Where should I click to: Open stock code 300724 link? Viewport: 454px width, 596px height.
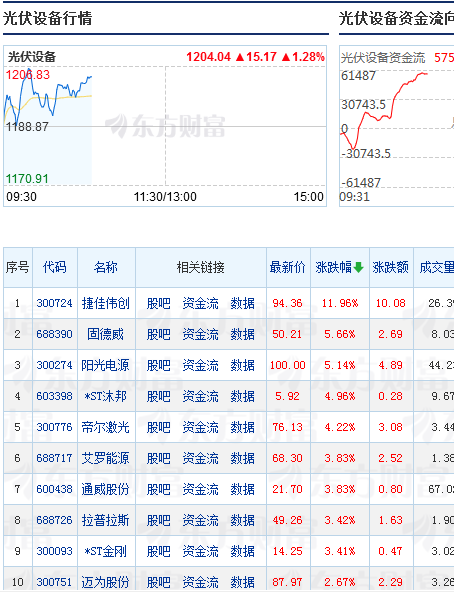pos(54,303)
